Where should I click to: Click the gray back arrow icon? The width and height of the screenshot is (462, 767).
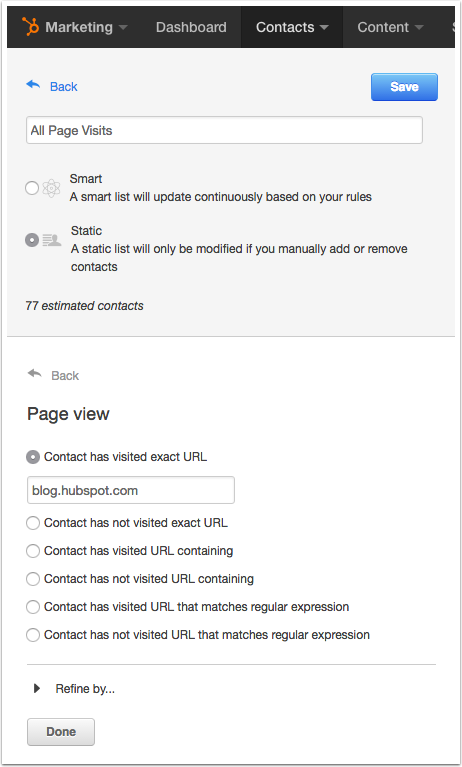(x=35, y=374)
